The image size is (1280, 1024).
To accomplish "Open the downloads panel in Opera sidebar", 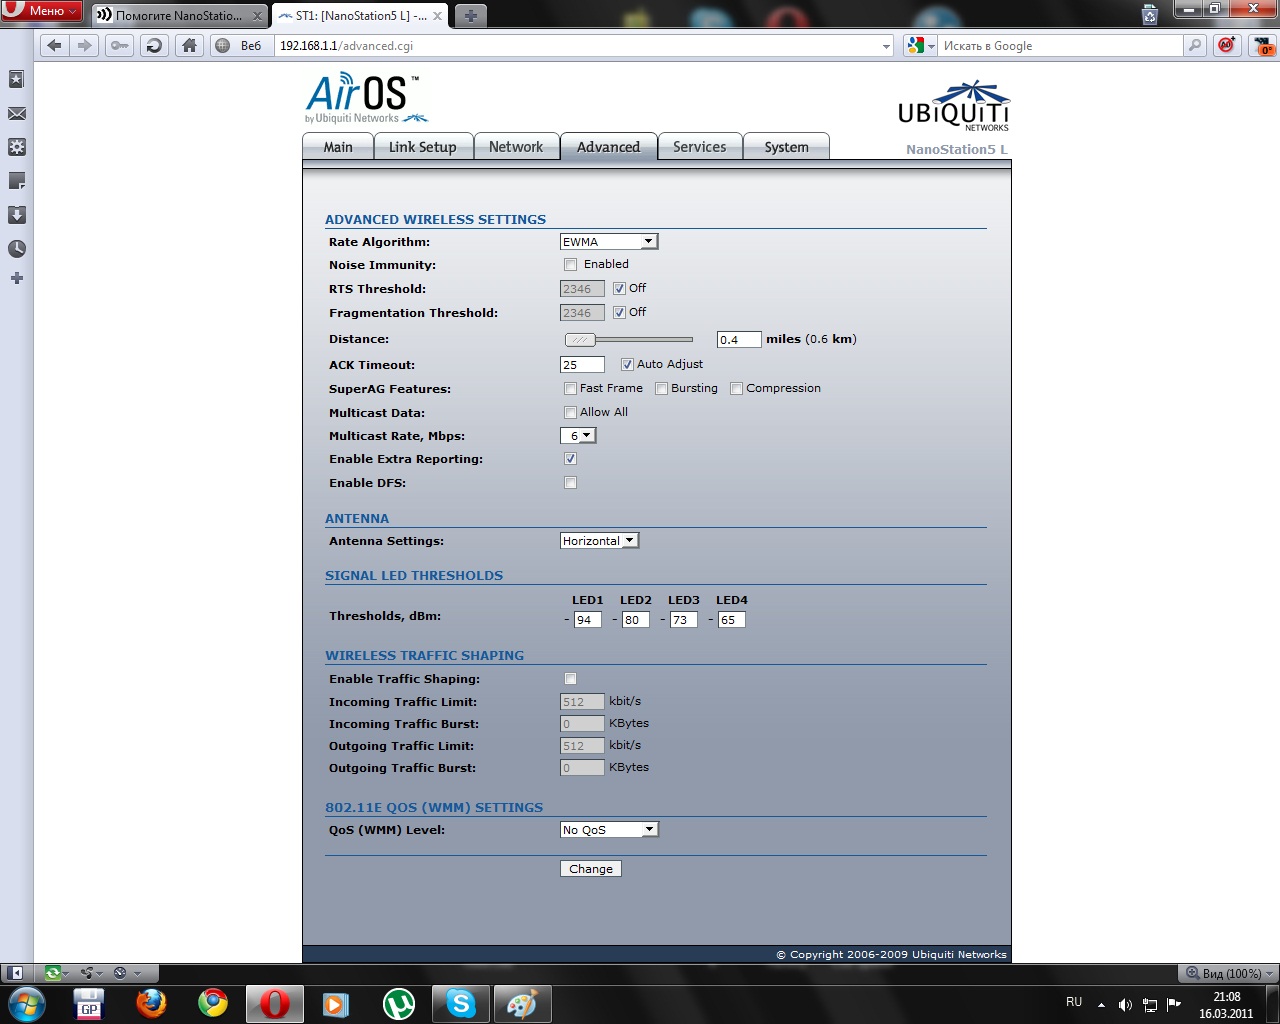I will 17,215.
